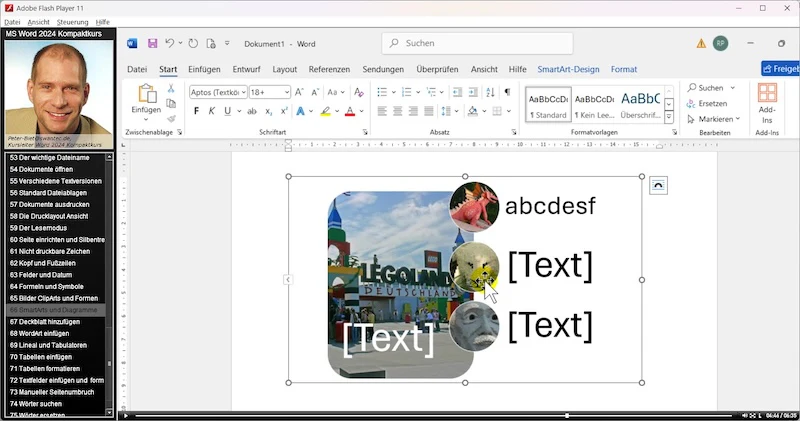The image size is (800, 421).
Task: Apply strikethrough with the ab icon
Action: click(x=252, y=111)
